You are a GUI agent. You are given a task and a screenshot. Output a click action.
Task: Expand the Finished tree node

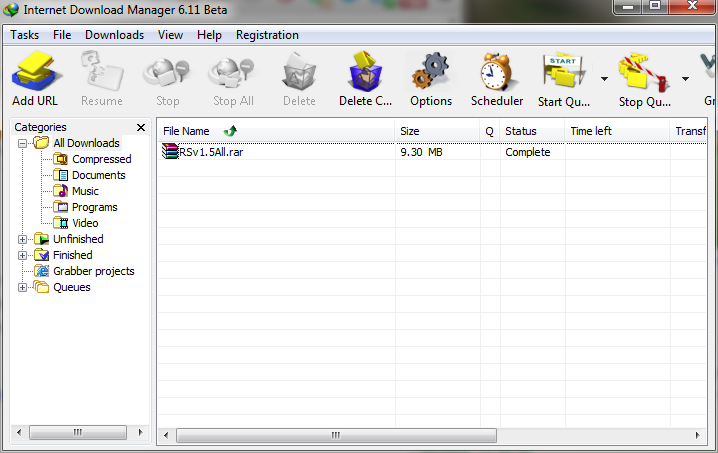tap(22, 255)
